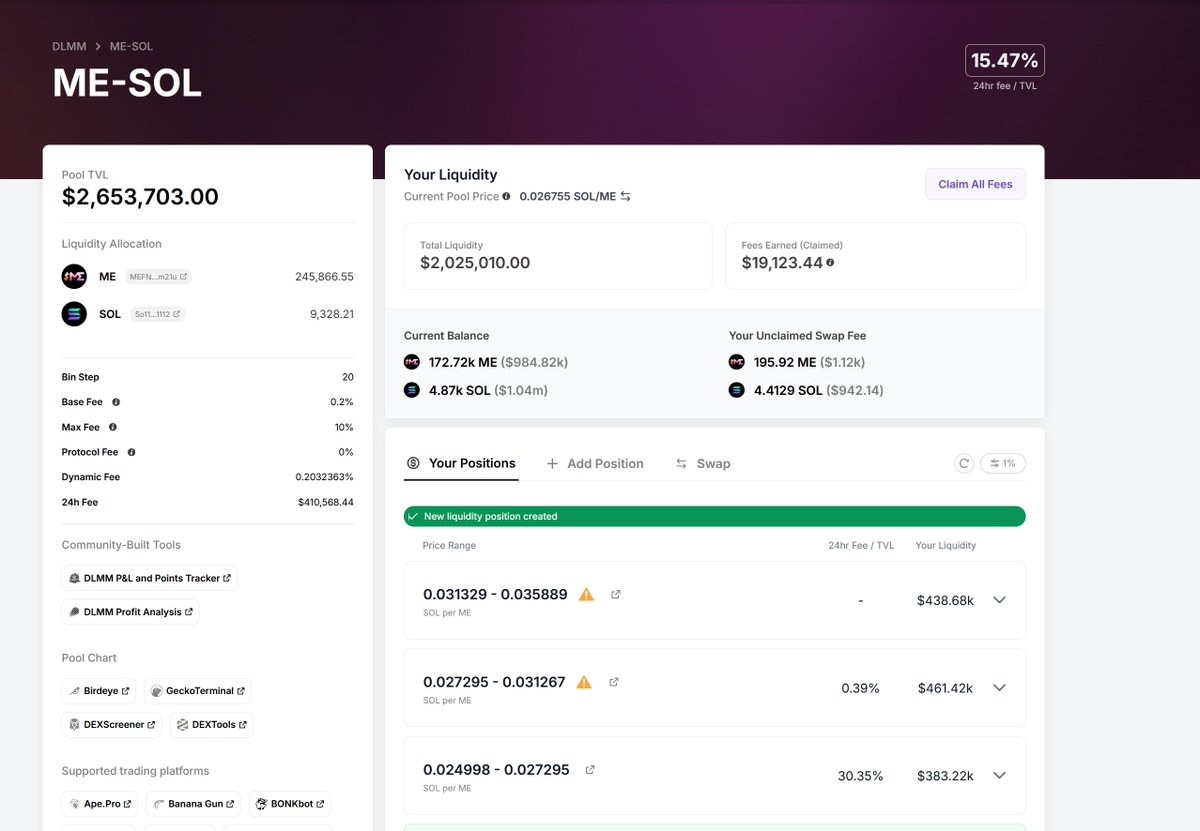This screenshot has height=831, width=1200.
Task: Click the 15.47% fee/TVL badge
Action: pyautogui.click(x=1005, y=60)
